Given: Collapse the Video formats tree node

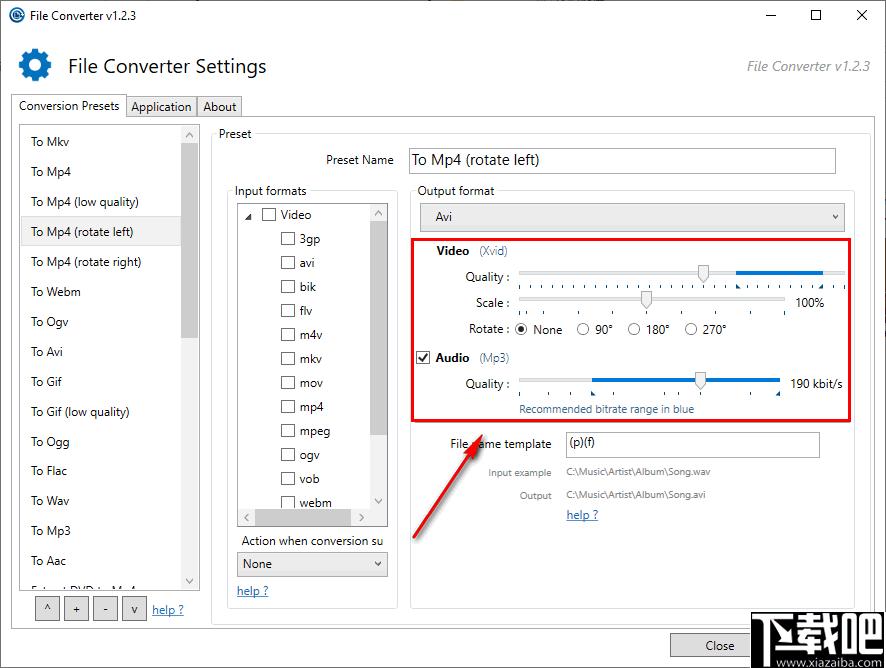Looking at the screenshot, I should click(248, 216).
